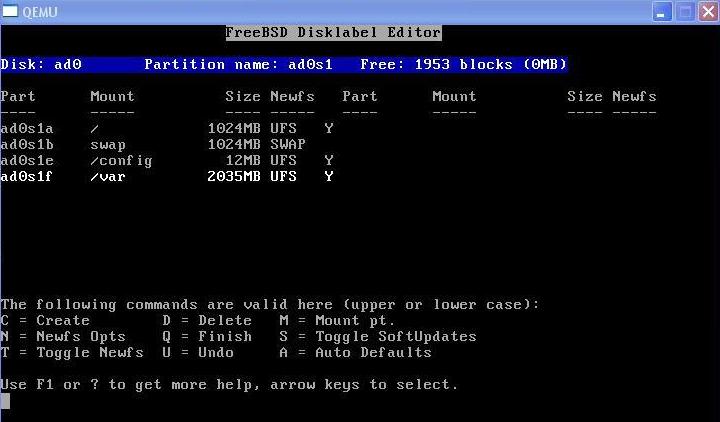Select the ad0s1b partition name
720x422 pixels.
[27, 144]
